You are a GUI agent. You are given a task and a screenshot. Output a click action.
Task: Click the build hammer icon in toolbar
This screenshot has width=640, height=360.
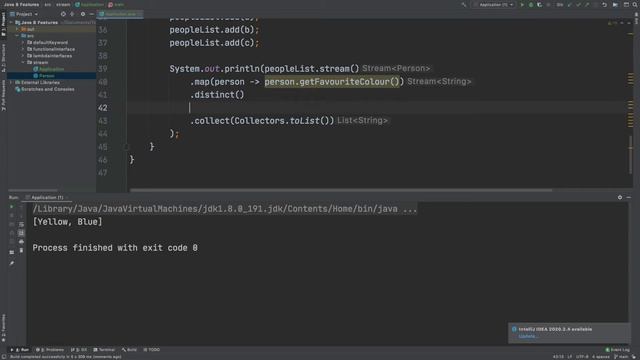pos(464,4)
